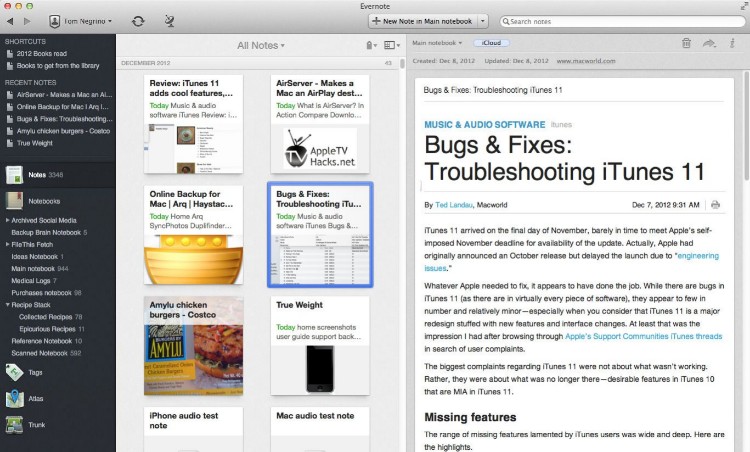Viewport: 750px width, 452px height.
Task: Open the note list sort options menu
Action: tap(372, 45)
